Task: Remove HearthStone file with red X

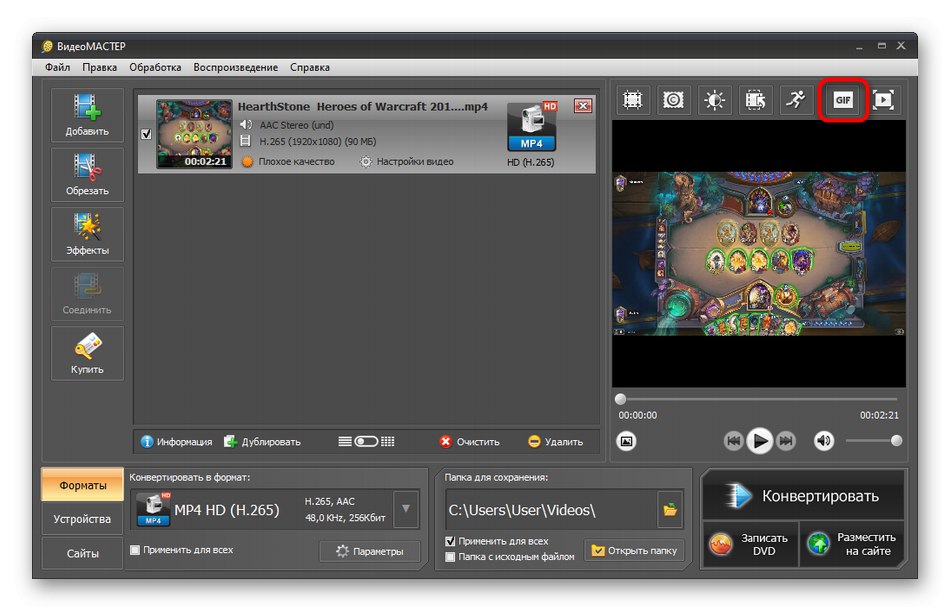Action: pos(583,105)
